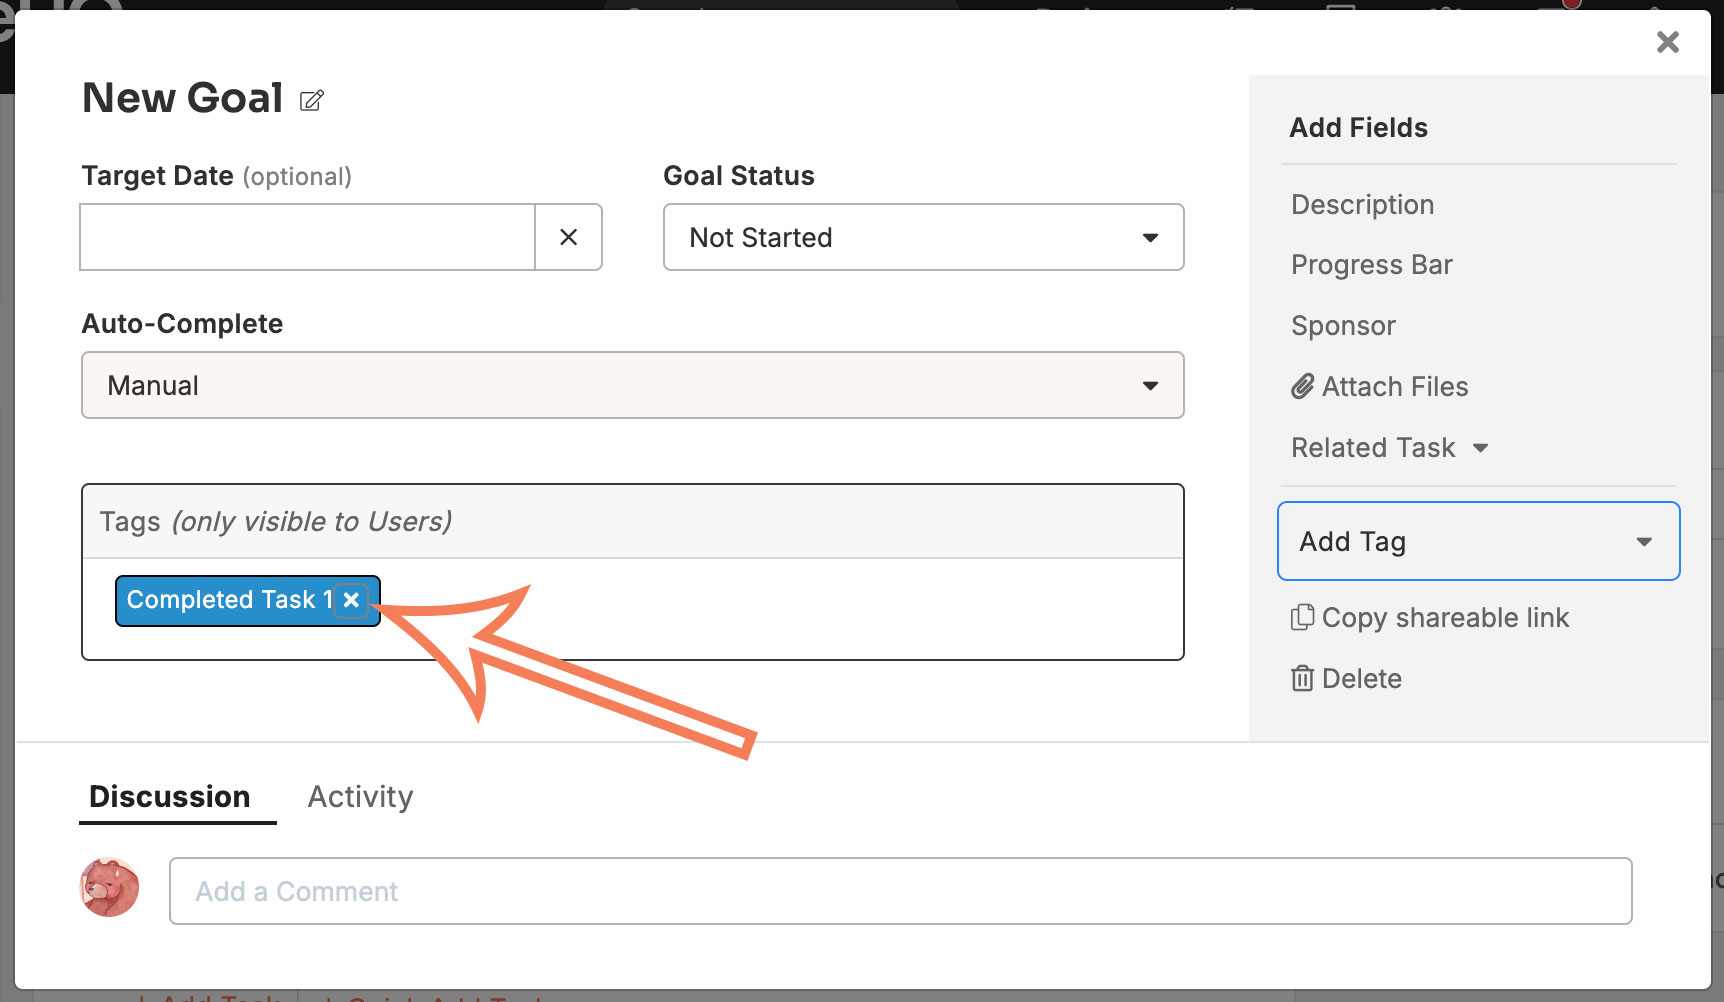Click the Copy shareable link icon

(1302, 617)
